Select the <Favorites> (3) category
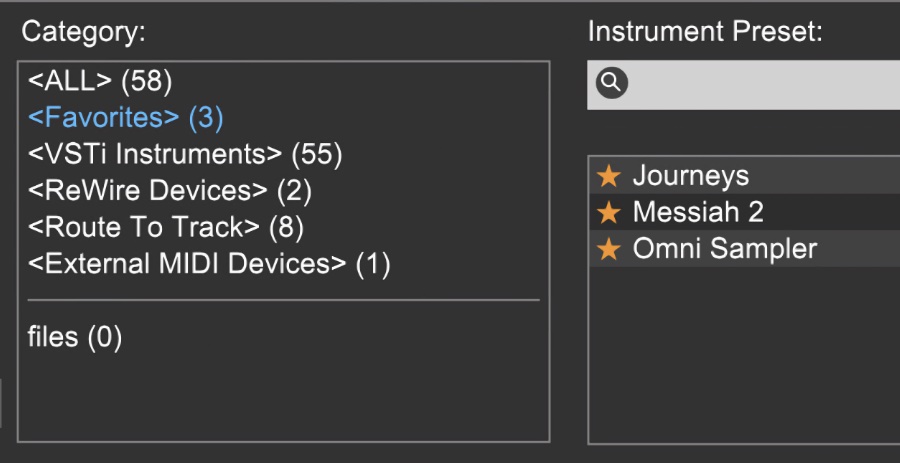The width and height of the screenshot is (900, 463). 125,118
